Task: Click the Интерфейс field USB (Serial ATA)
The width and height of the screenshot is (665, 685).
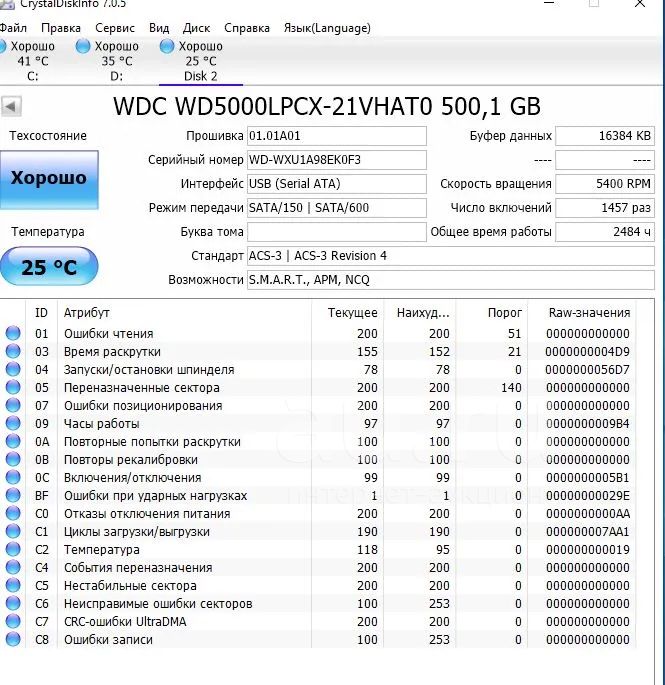Action: pos(337,184)
